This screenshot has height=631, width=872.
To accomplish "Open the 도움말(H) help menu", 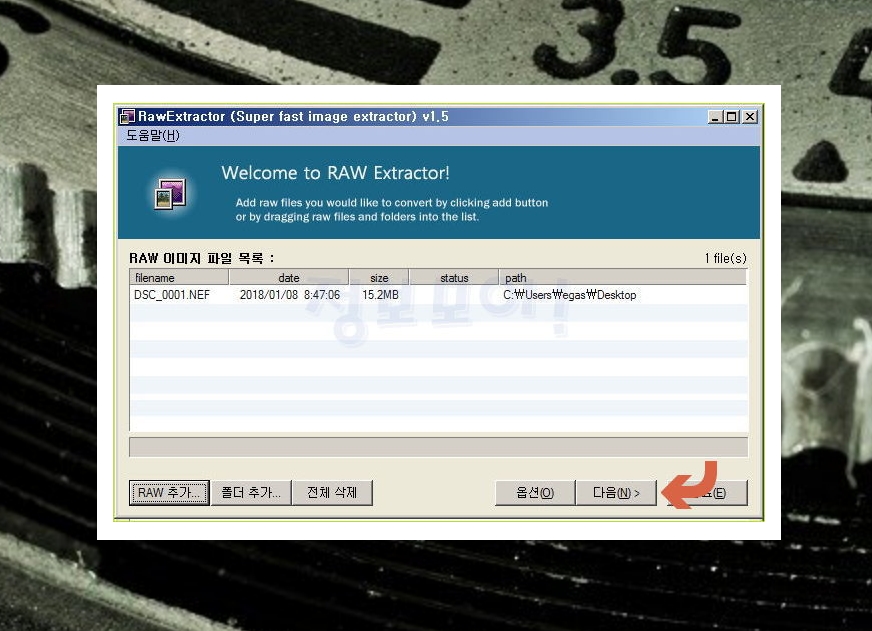I will coord(152,136).
